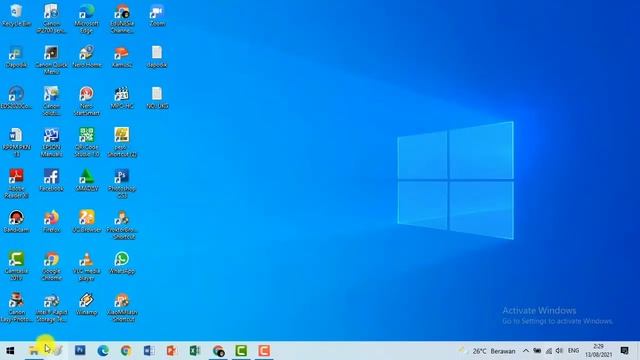Open Nero StartSmart shortcut
Viewport: 640px width, 360px height.
[x=87, y=101]
